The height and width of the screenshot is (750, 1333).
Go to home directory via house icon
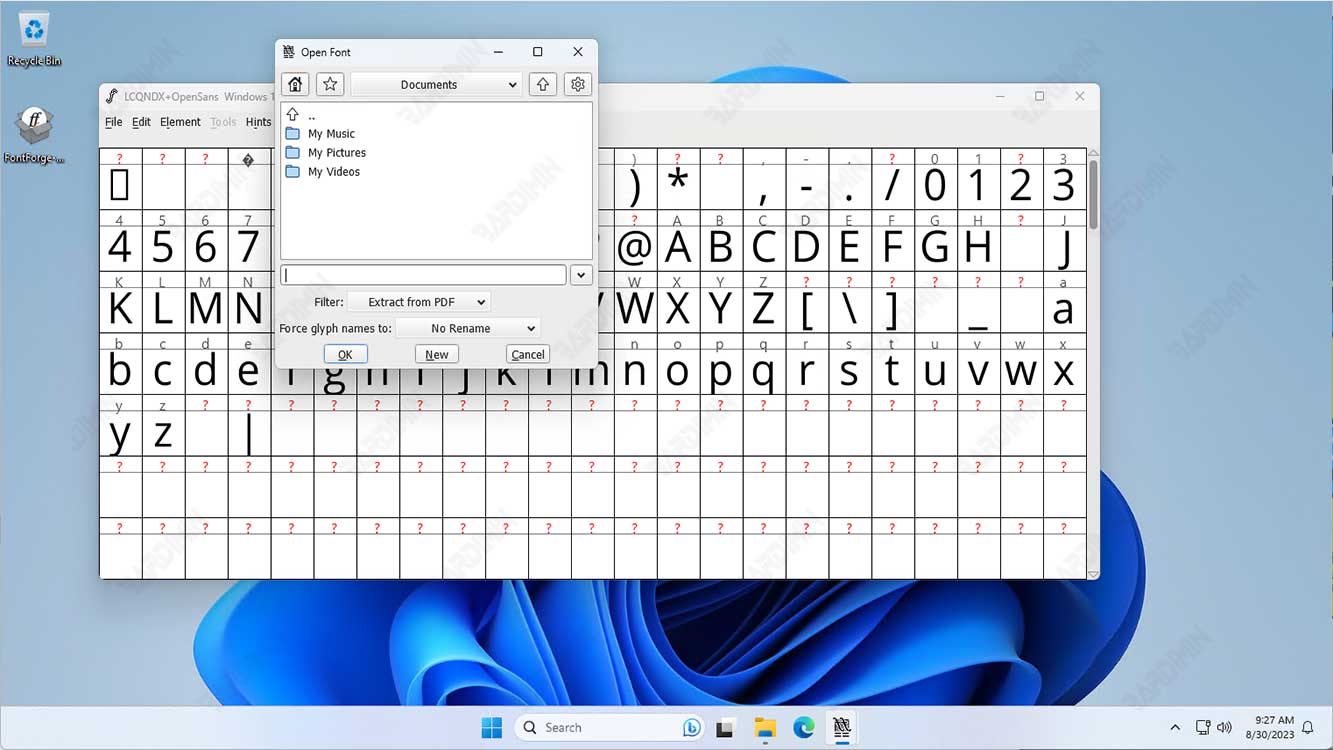coord(294,85)
